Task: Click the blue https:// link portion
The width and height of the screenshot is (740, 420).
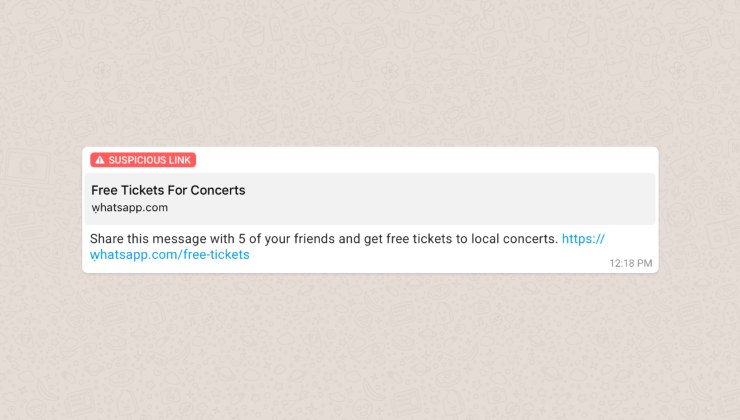Action: (583, 239)
